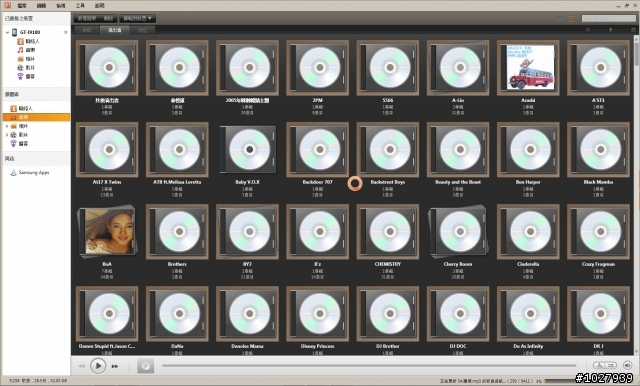Image resolution: width=640 pixels, height=386 pixels.
Task: Adjust the thumbnail size slider handle
Action: 611,30
